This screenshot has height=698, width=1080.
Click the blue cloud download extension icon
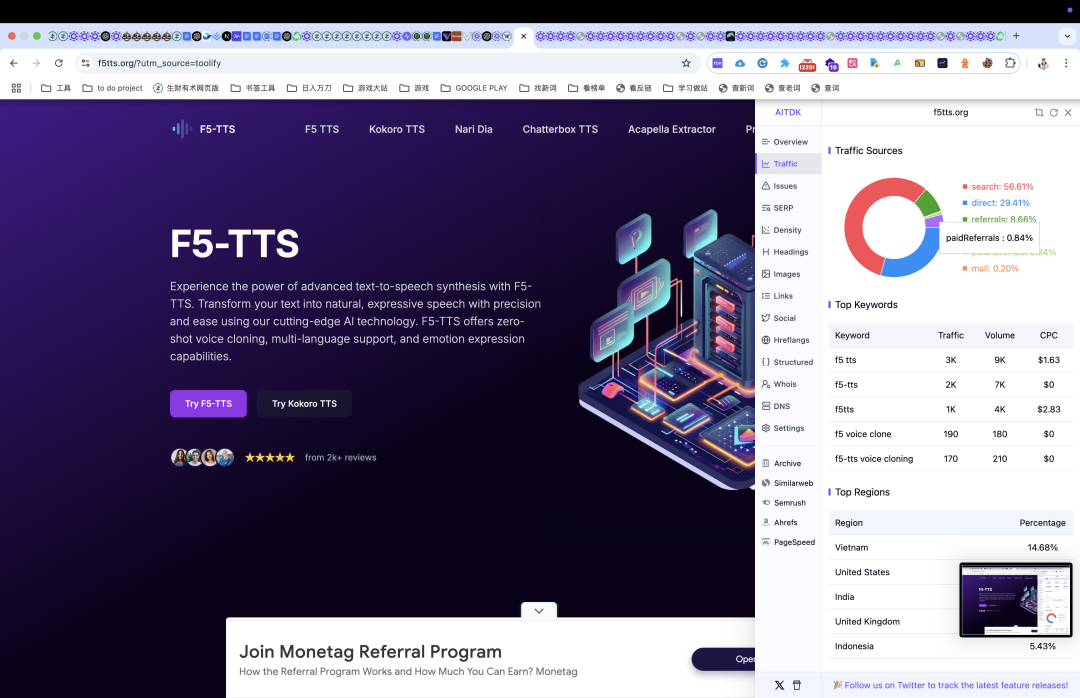pyautogui.click(x=740, y=63)
